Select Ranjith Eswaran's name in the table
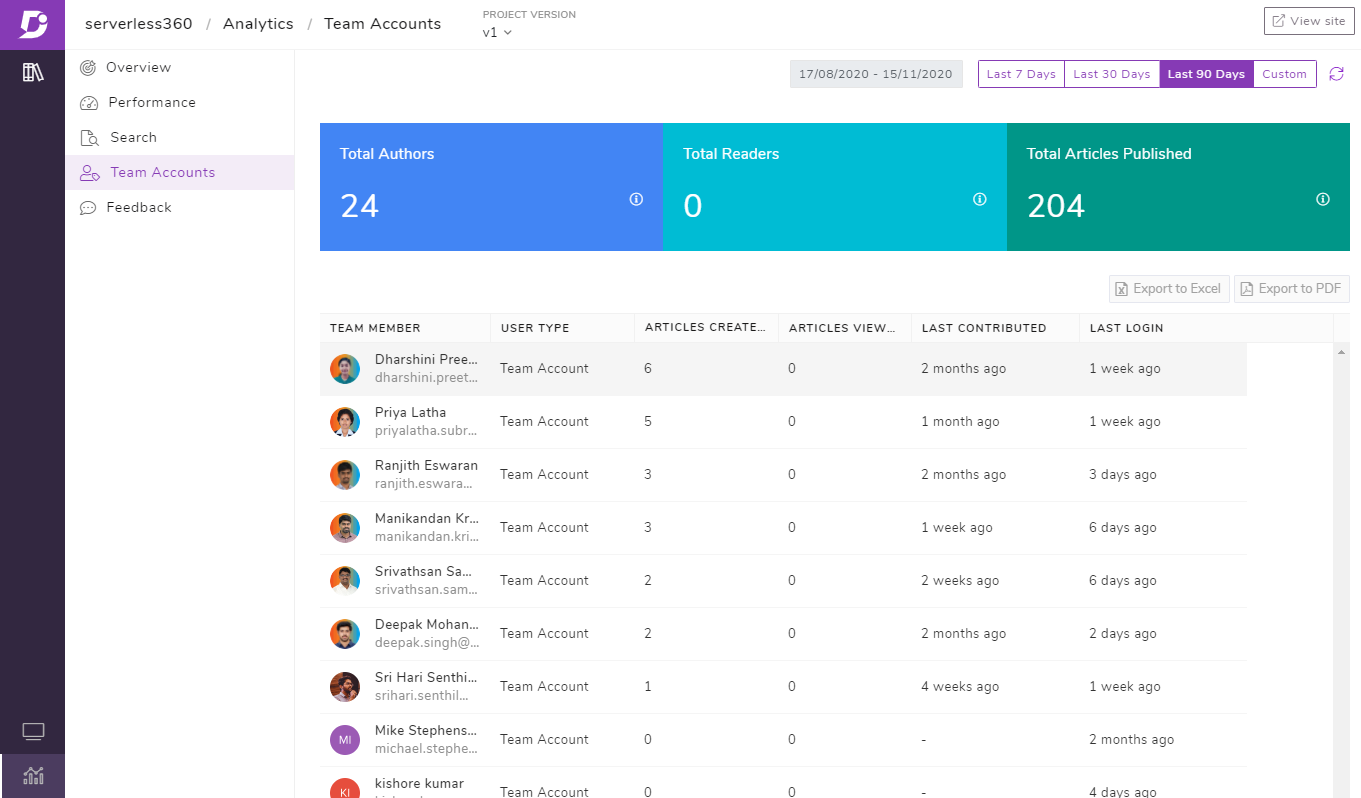 tap(426, 465)
